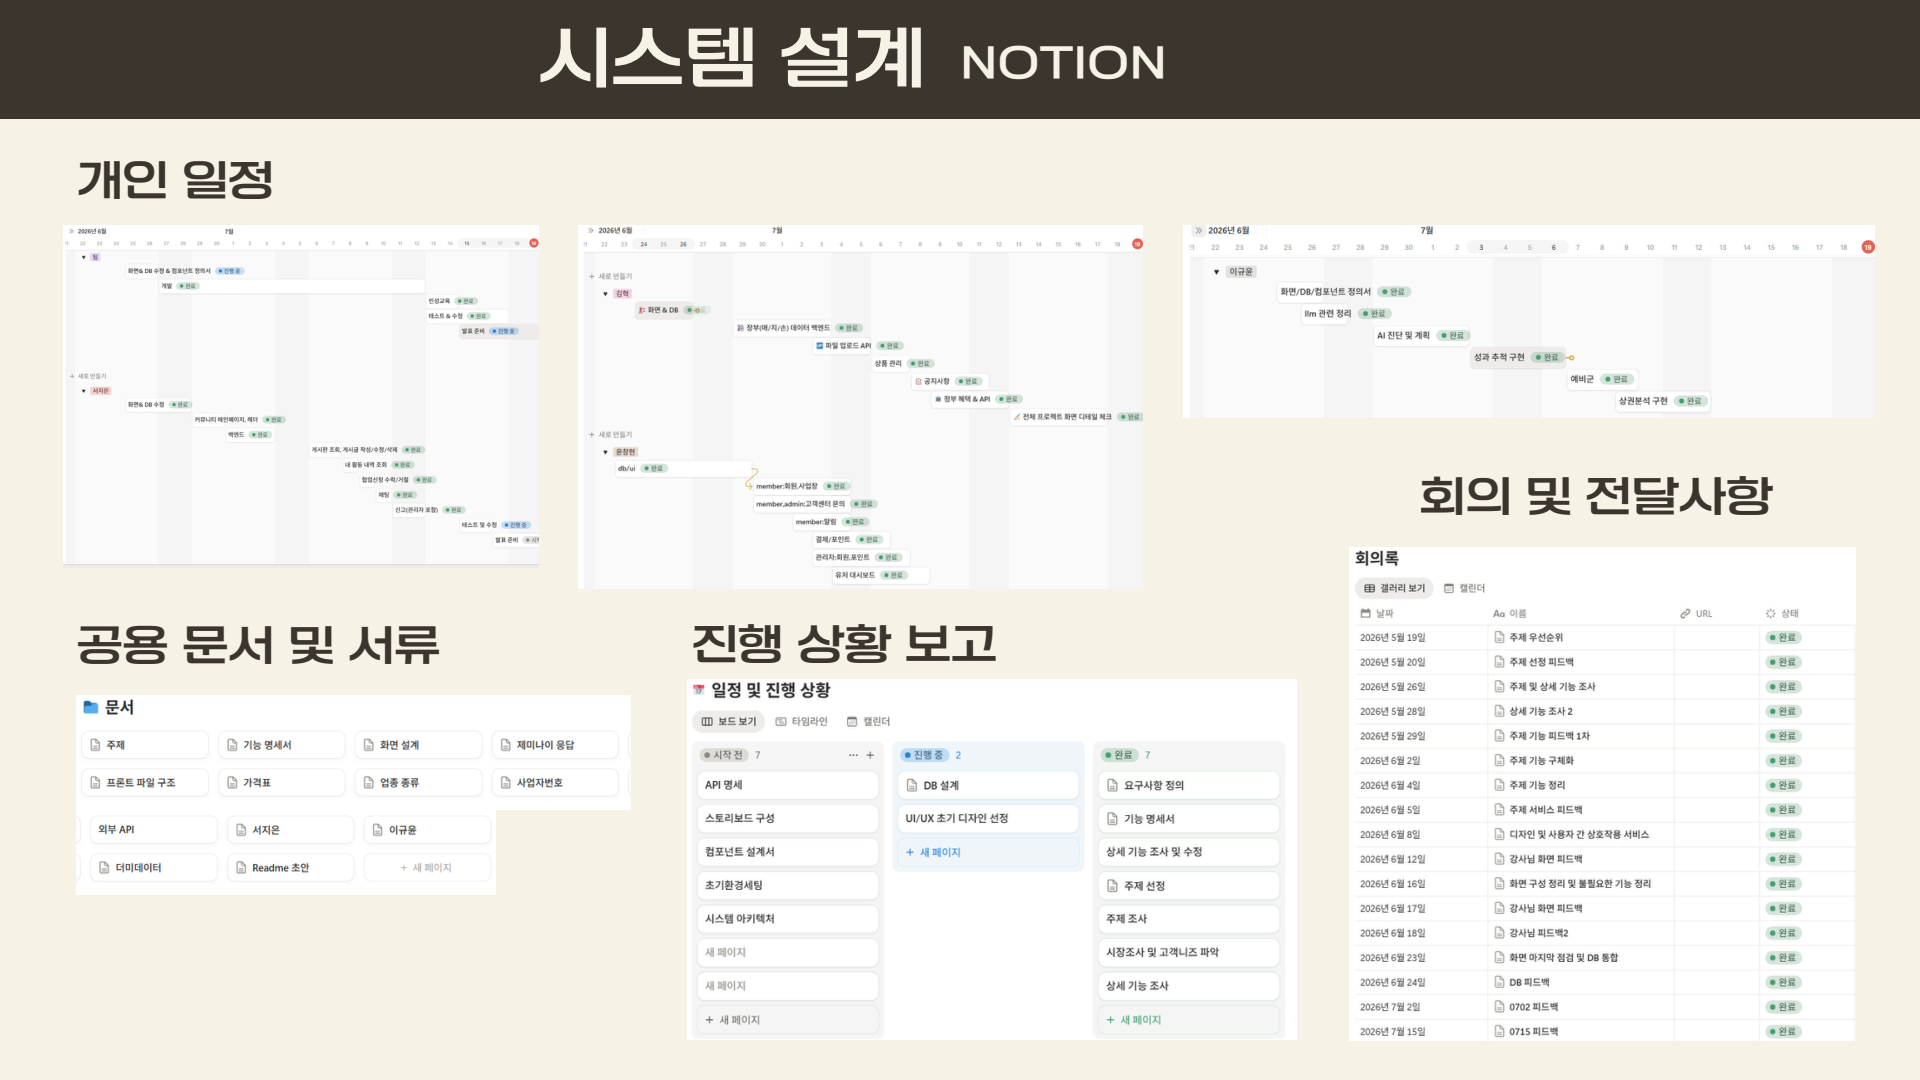1920x1080 pixels.
Task: Collapse the 윤창현 group in the timeline
Action: click(x=605, y=453)
